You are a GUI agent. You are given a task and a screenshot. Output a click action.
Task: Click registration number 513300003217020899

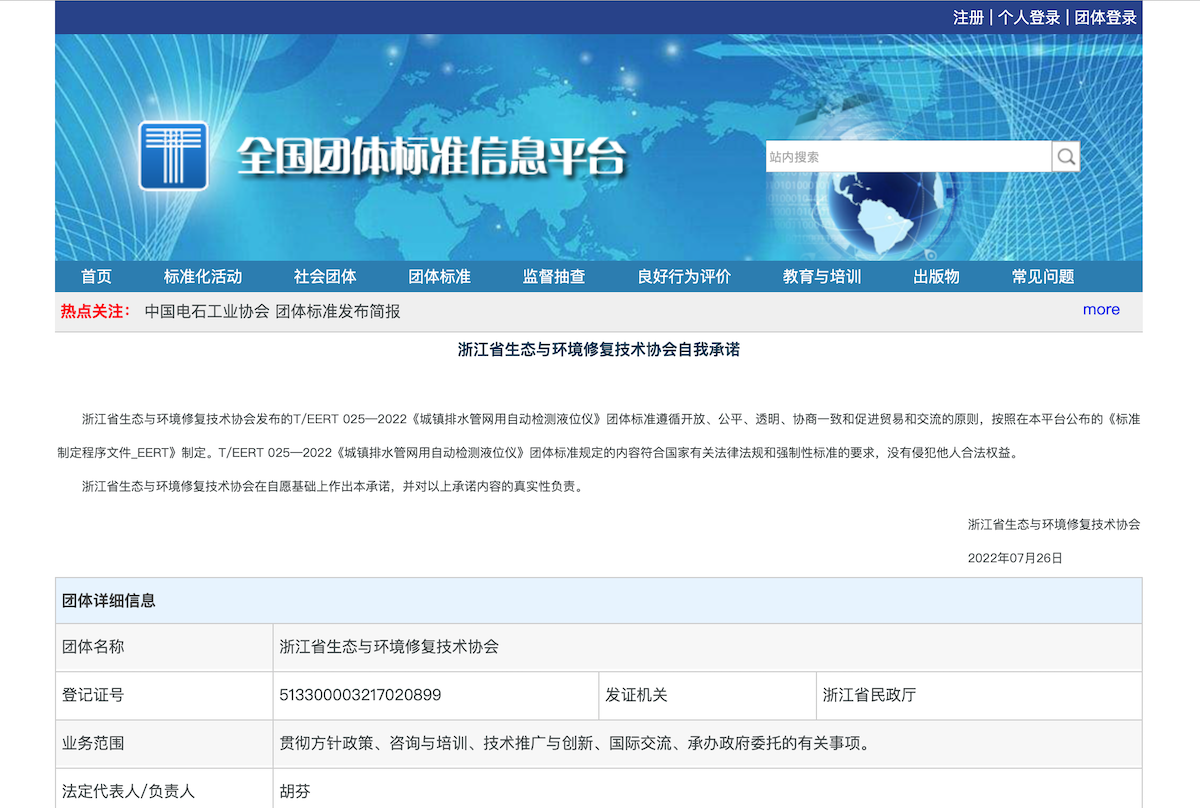361,695
